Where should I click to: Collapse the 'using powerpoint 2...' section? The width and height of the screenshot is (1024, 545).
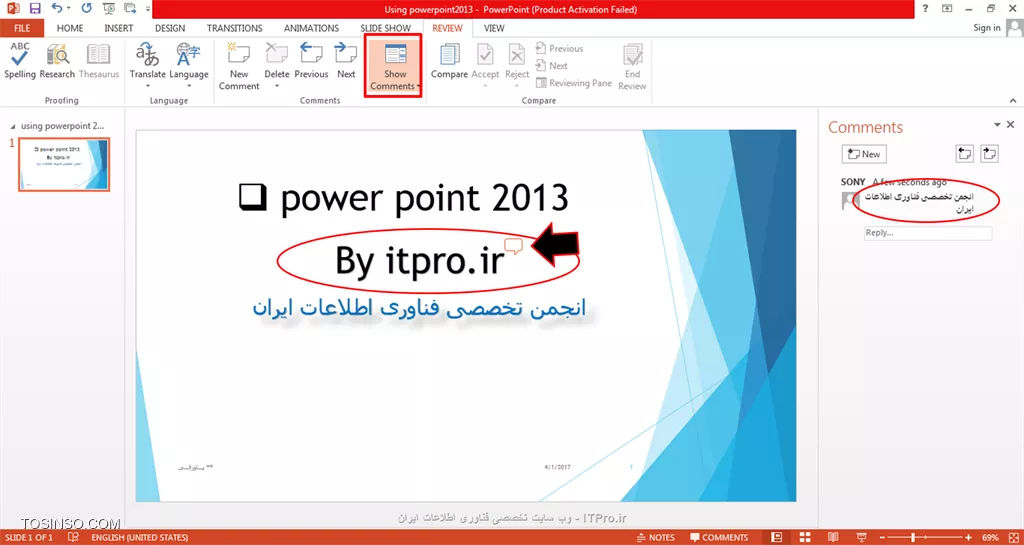pyautogui.click(x=14, y=125)
